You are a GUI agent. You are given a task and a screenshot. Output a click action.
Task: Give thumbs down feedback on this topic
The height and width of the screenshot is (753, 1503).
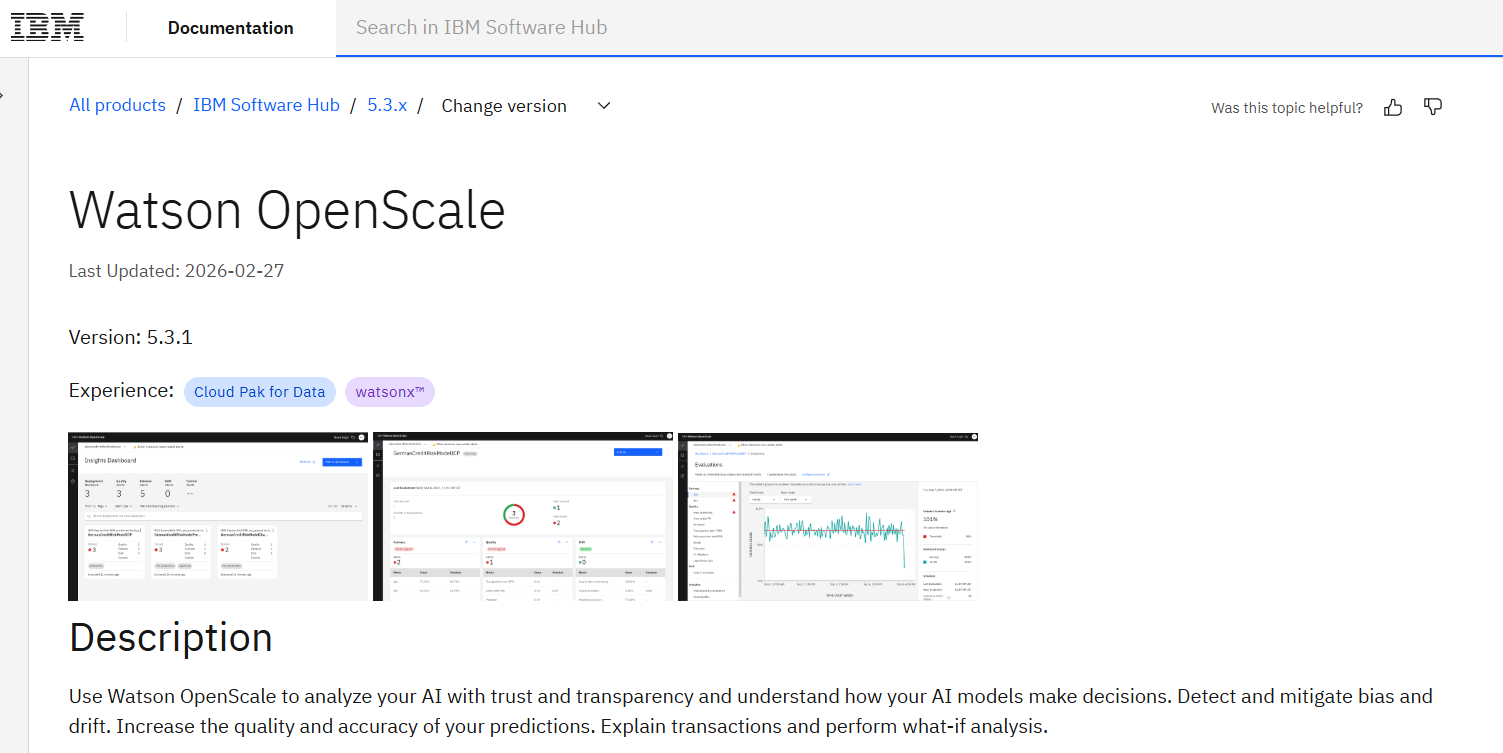[x=1432, y=106]
